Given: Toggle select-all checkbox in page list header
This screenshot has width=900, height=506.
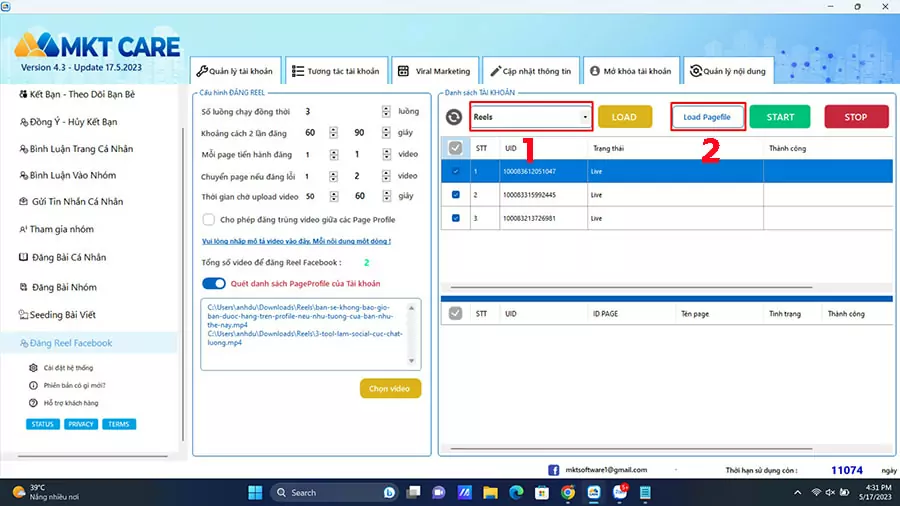Looking at the screenshot, I should 455,313.
